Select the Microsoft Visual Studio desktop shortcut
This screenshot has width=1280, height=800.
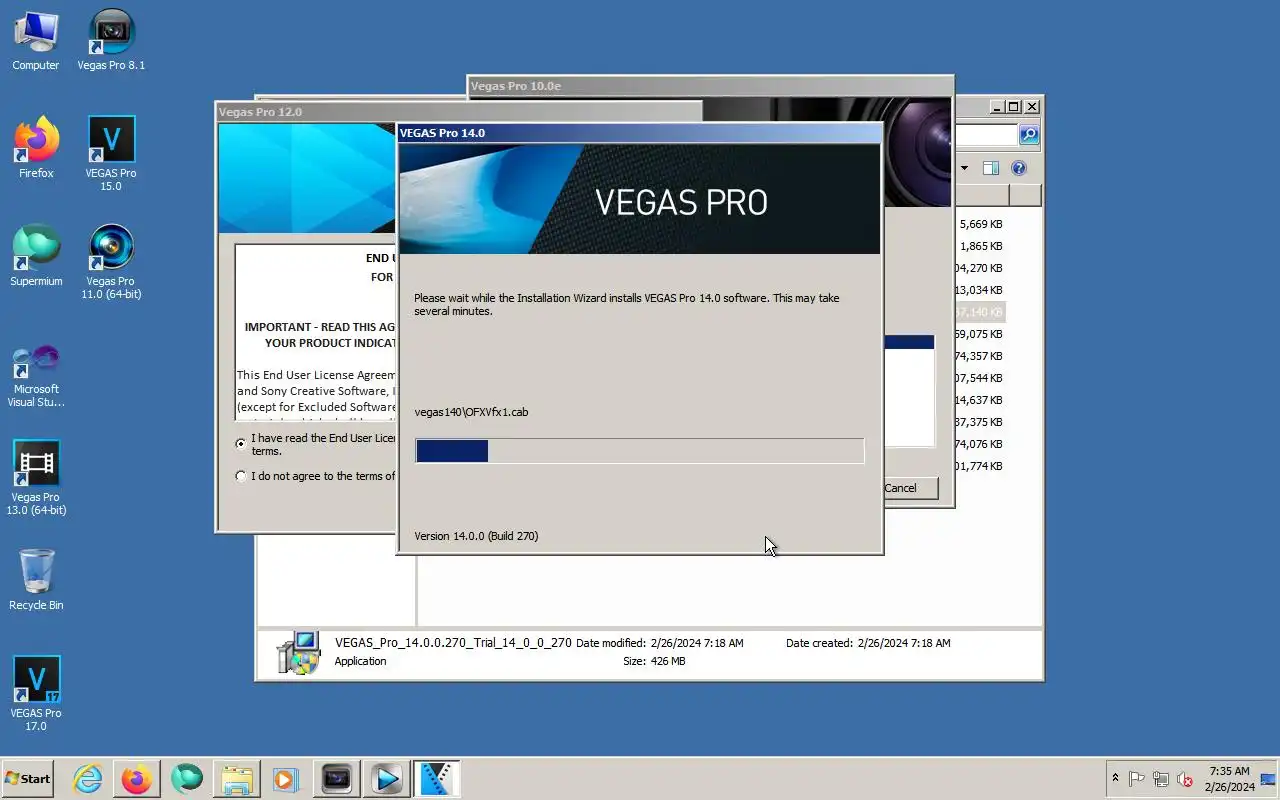(36, 375)
